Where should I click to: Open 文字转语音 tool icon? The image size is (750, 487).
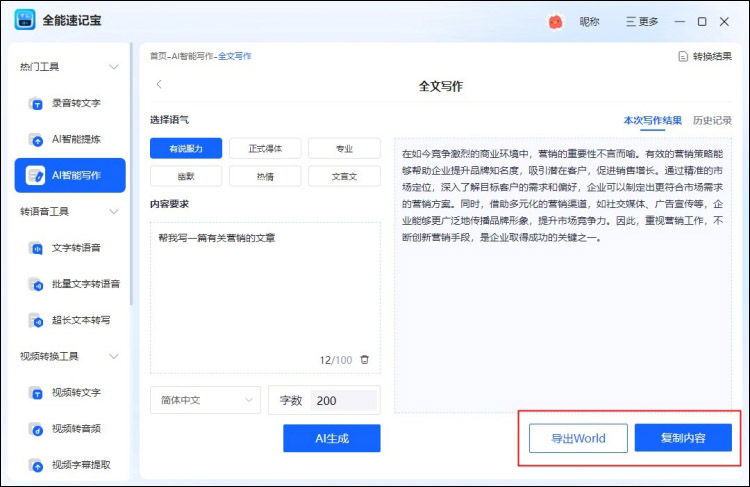[36, 248]
